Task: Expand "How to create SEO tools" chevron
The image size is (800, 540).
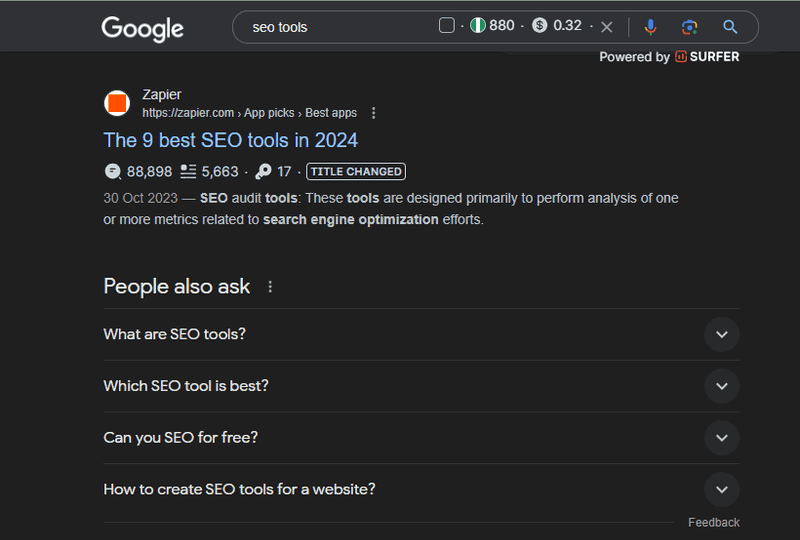Action: 721,490
